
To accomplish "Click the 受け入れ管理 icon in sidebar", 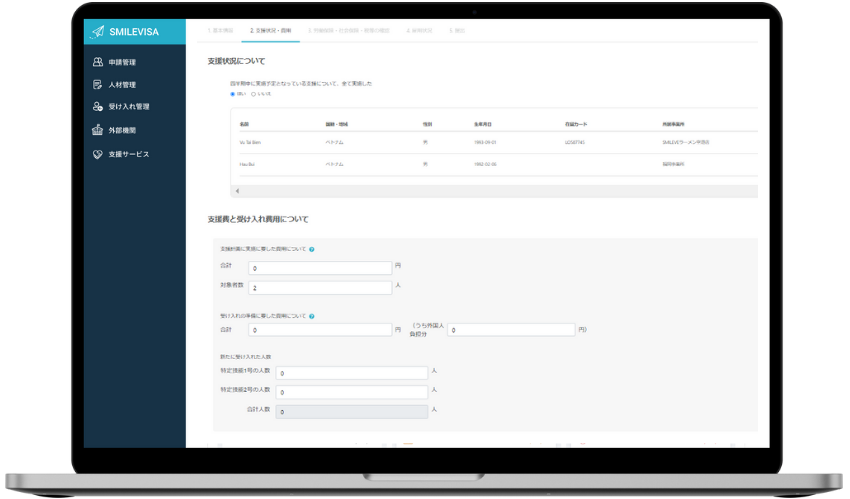I will [98, 106].
